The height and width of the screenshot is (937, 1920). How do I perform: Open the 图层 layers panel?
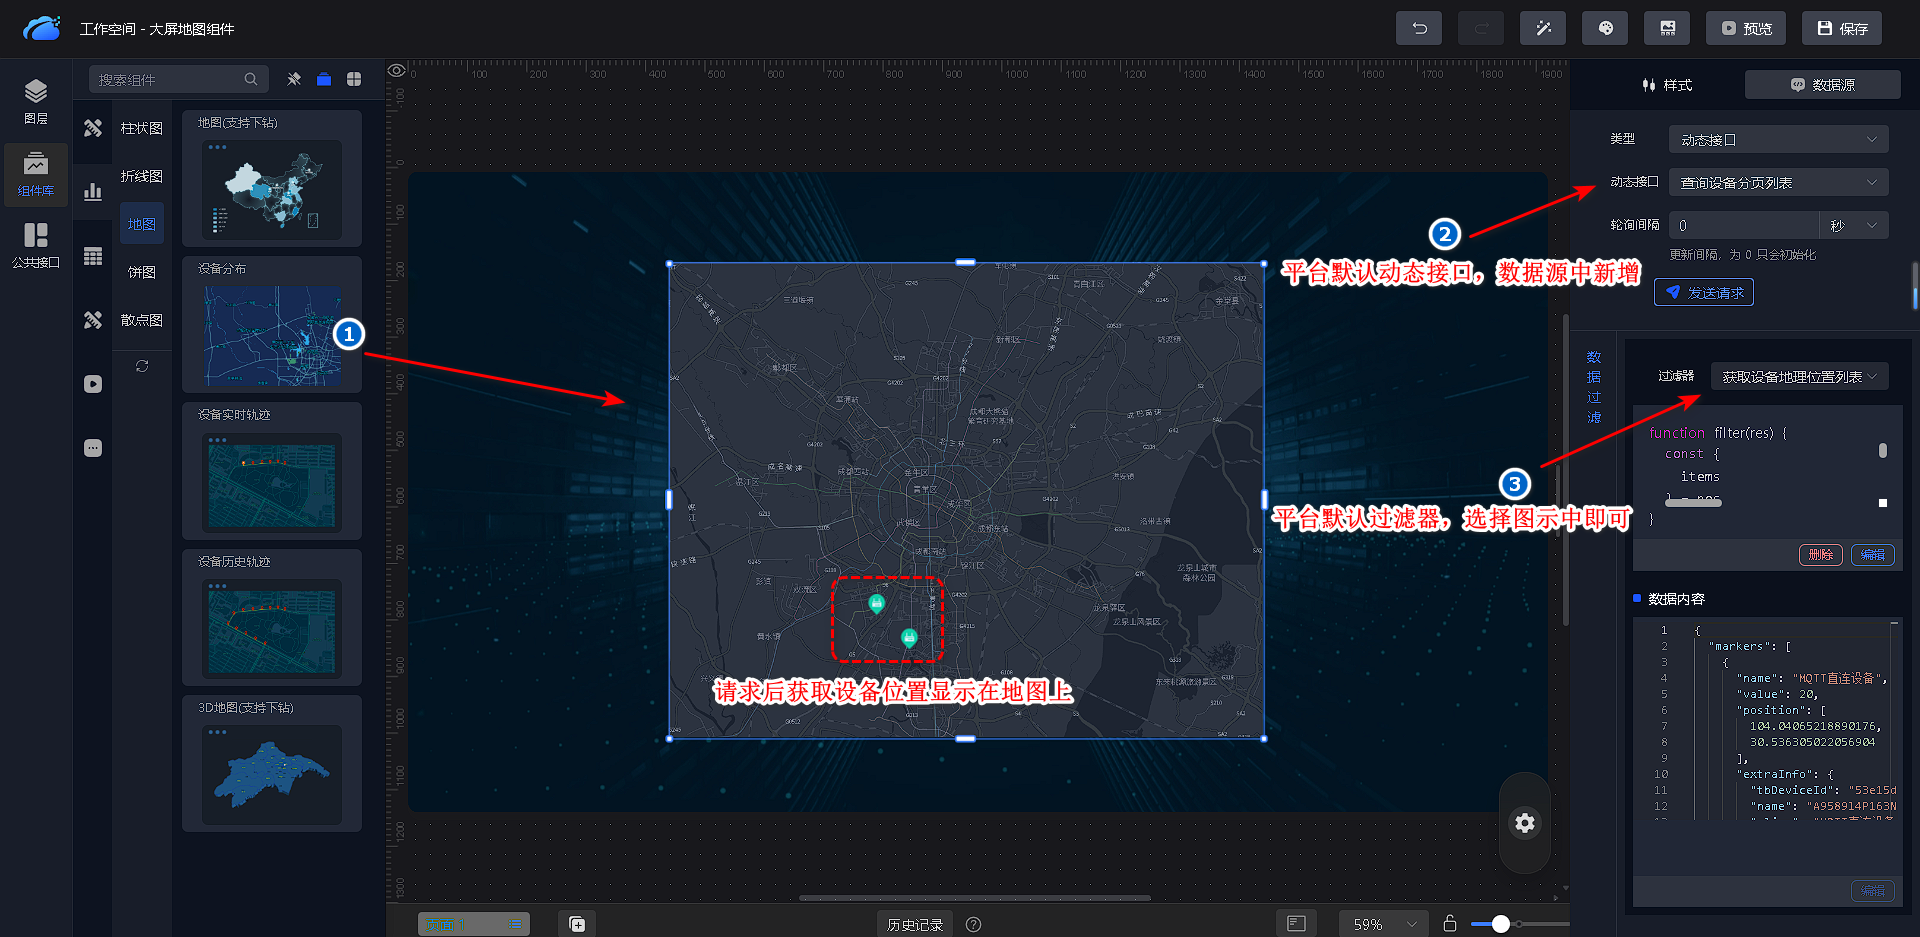(36, 101)
